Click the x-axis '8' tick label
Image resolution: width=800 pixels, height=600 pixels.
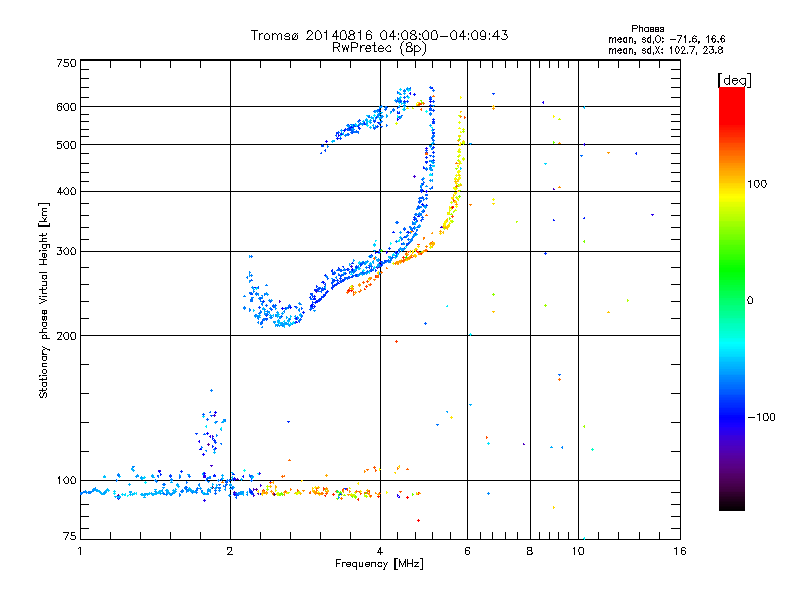click(530, 551)
